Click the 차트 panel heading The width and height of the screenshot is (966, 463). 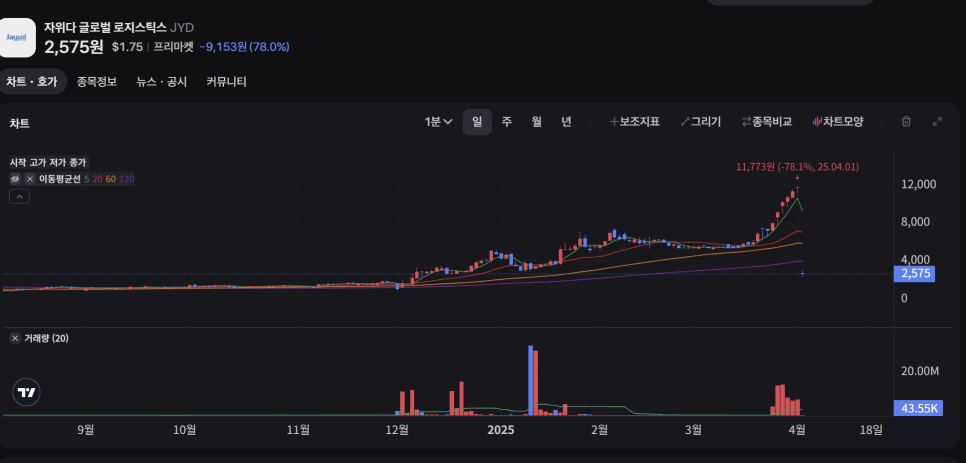[x=19, y=123]
